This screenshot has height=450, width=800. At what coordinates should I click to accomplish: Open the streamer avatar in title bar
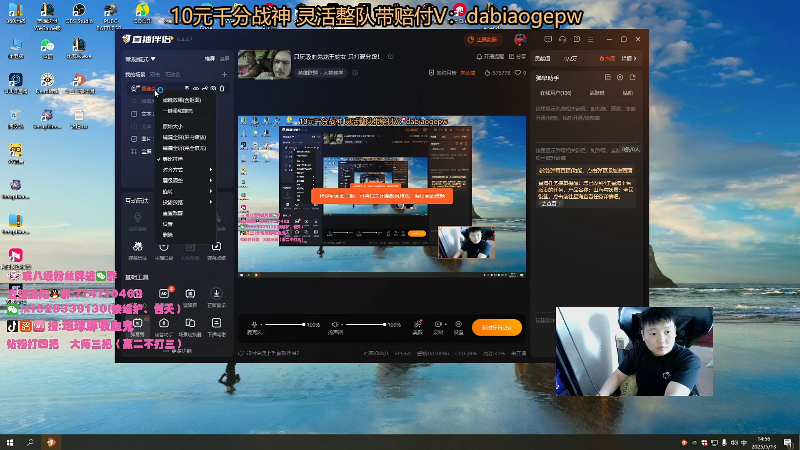tap(520, 39)
